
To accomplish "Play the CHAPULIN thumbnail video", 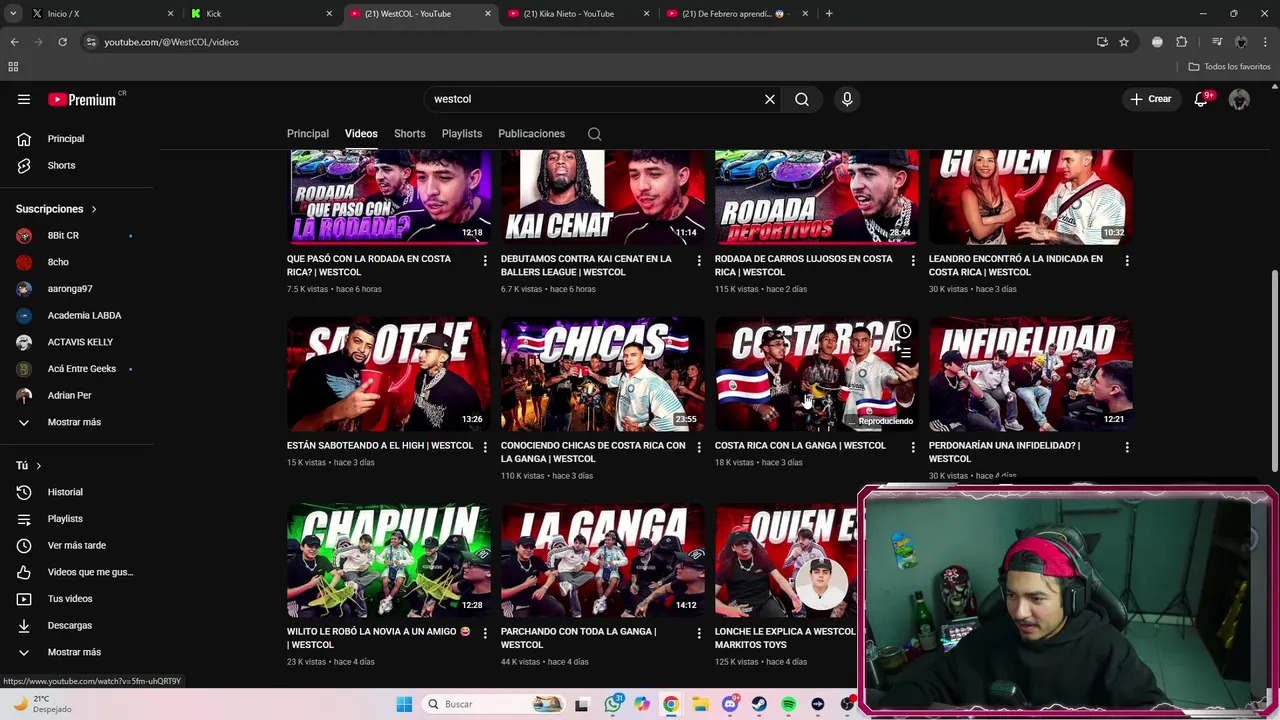I will pyautogui.click(x=389, y=559).
